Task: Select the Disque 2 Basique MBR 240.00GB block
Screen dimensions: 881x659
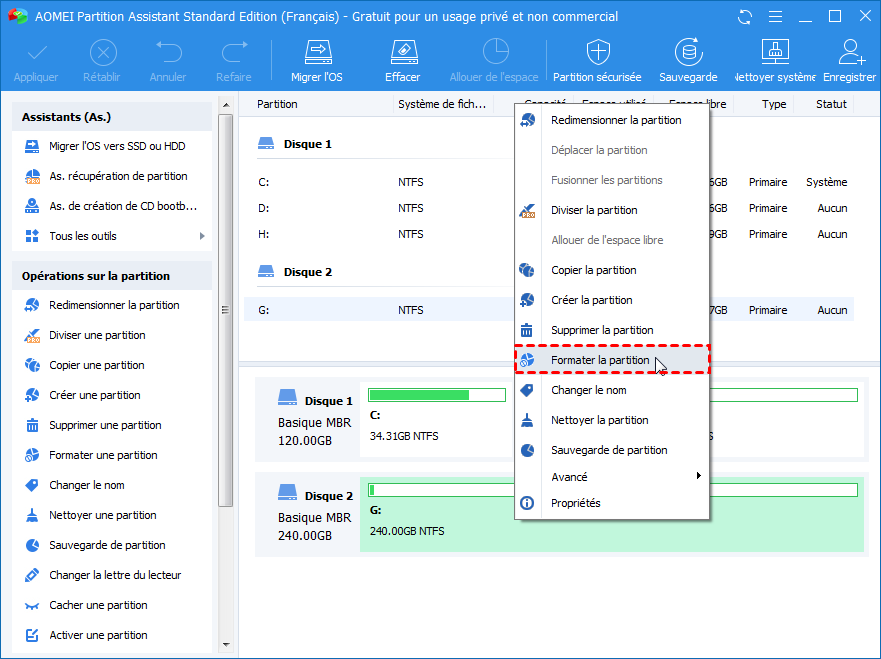Action: (x=307, y=515)
